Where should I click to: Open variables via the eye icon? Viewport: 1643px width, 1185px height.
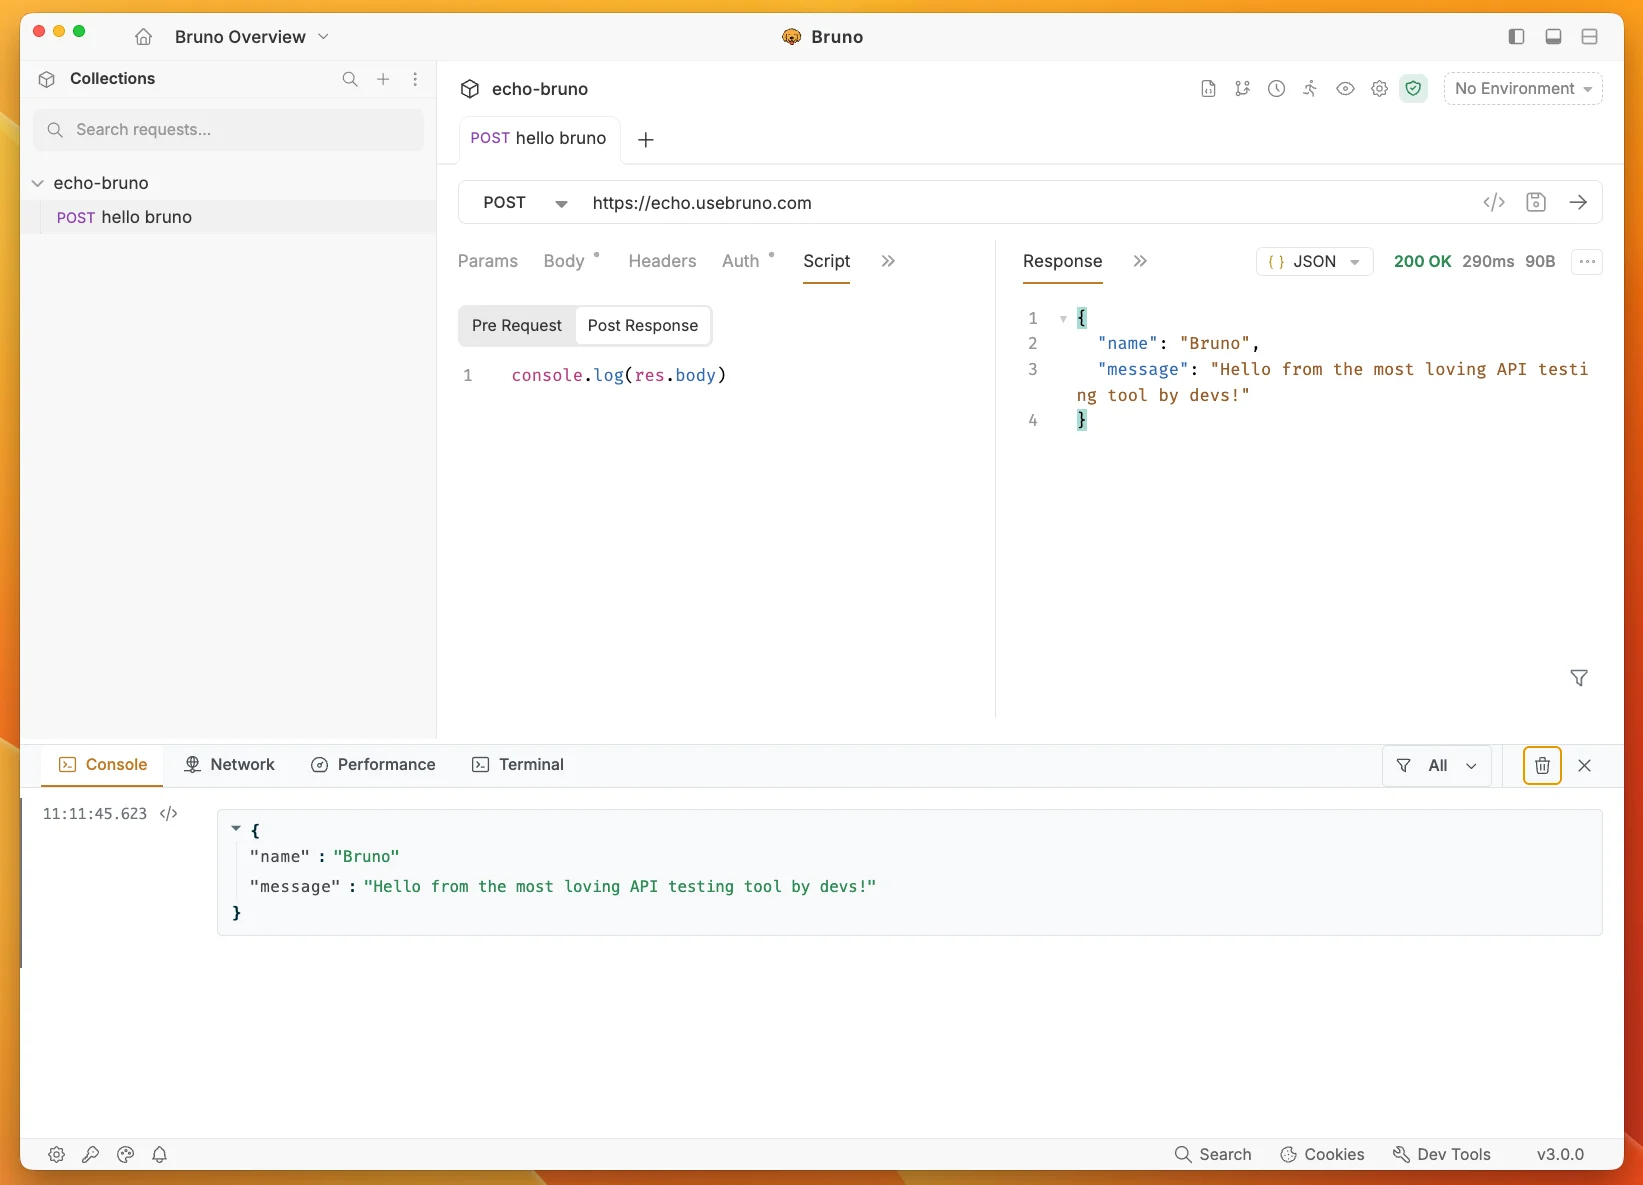(x=1345, y=89)
